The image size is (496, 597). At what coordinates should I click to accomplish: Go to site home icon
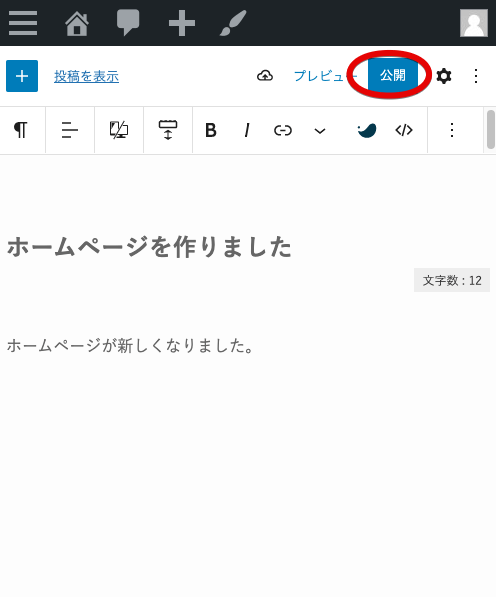click(x=77, y=23)
